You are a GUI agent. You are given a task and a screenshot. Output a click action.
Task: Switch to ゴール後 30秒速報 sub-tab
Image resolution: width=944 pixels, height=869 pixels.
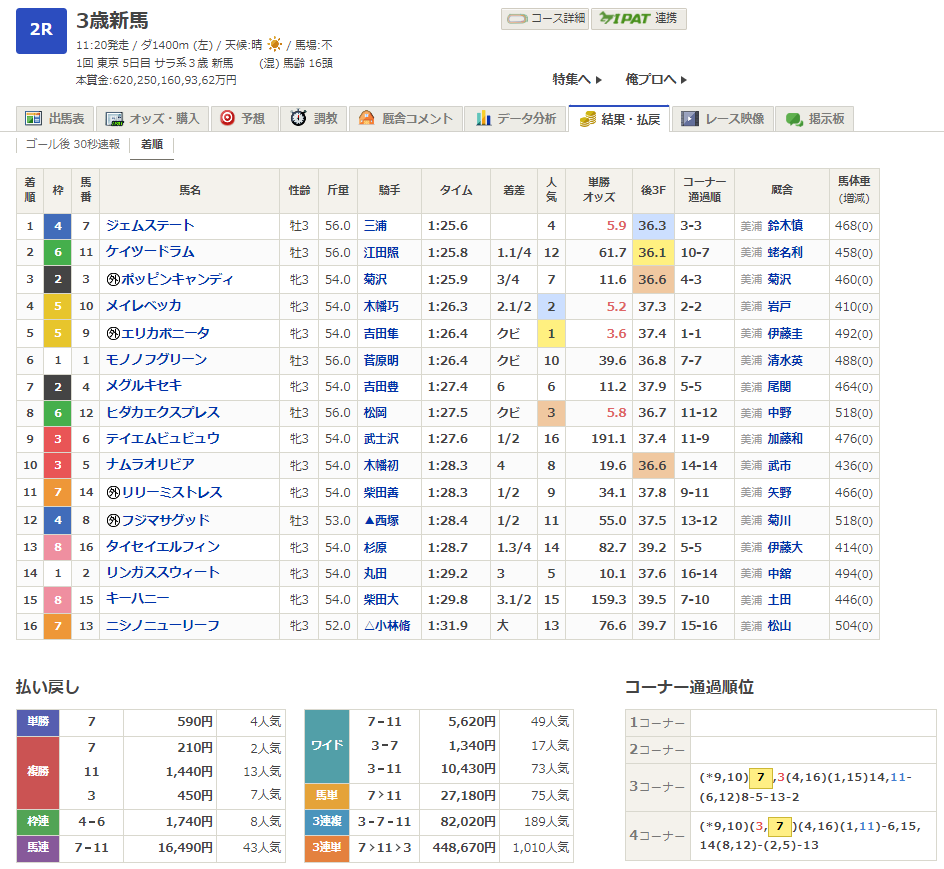coord(72,144)
